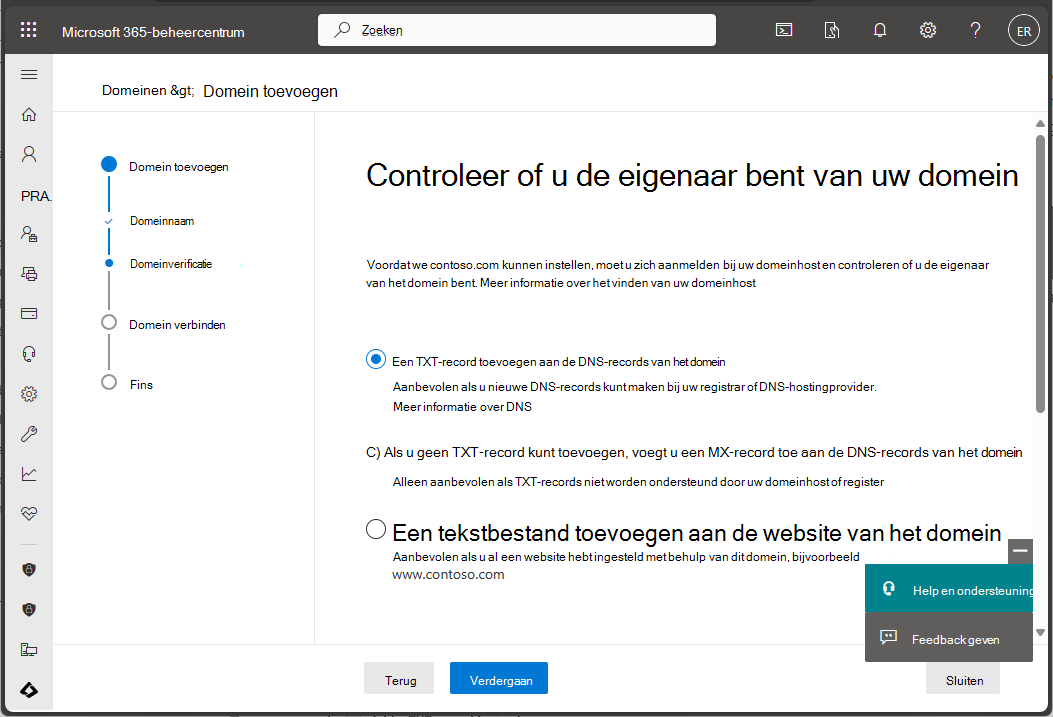Screen dimensions: 1053x717
Task: Open the printer resources sidebar icon
Action: tap(29, 274)
